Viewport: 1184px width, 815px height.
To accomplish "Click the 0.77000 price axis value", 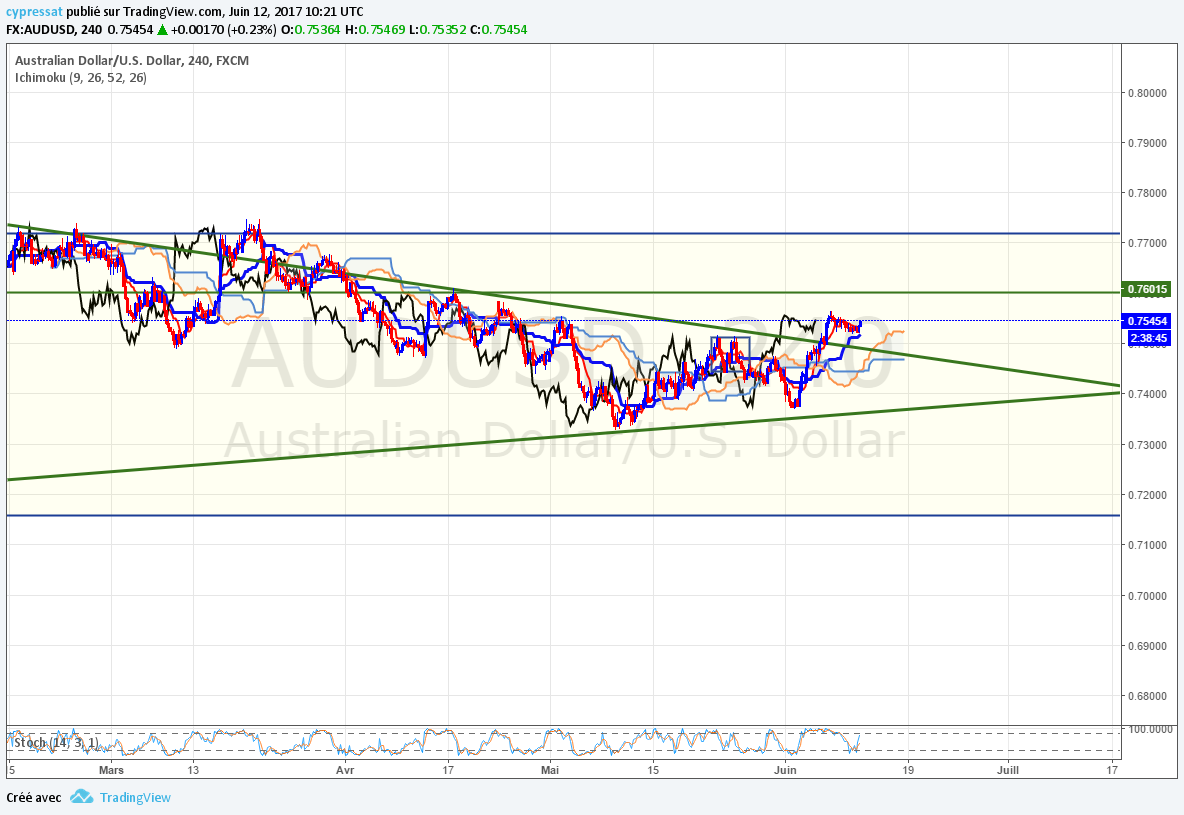I will [x=1147, y=243].
